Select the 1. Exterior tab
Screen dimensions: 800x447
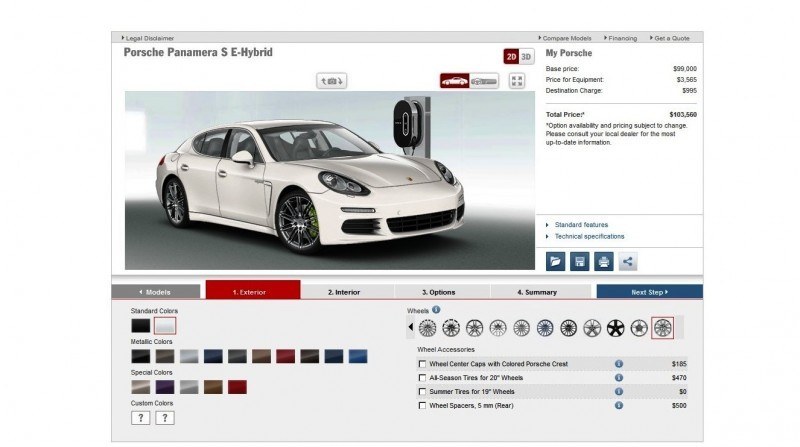click(253, 290)
